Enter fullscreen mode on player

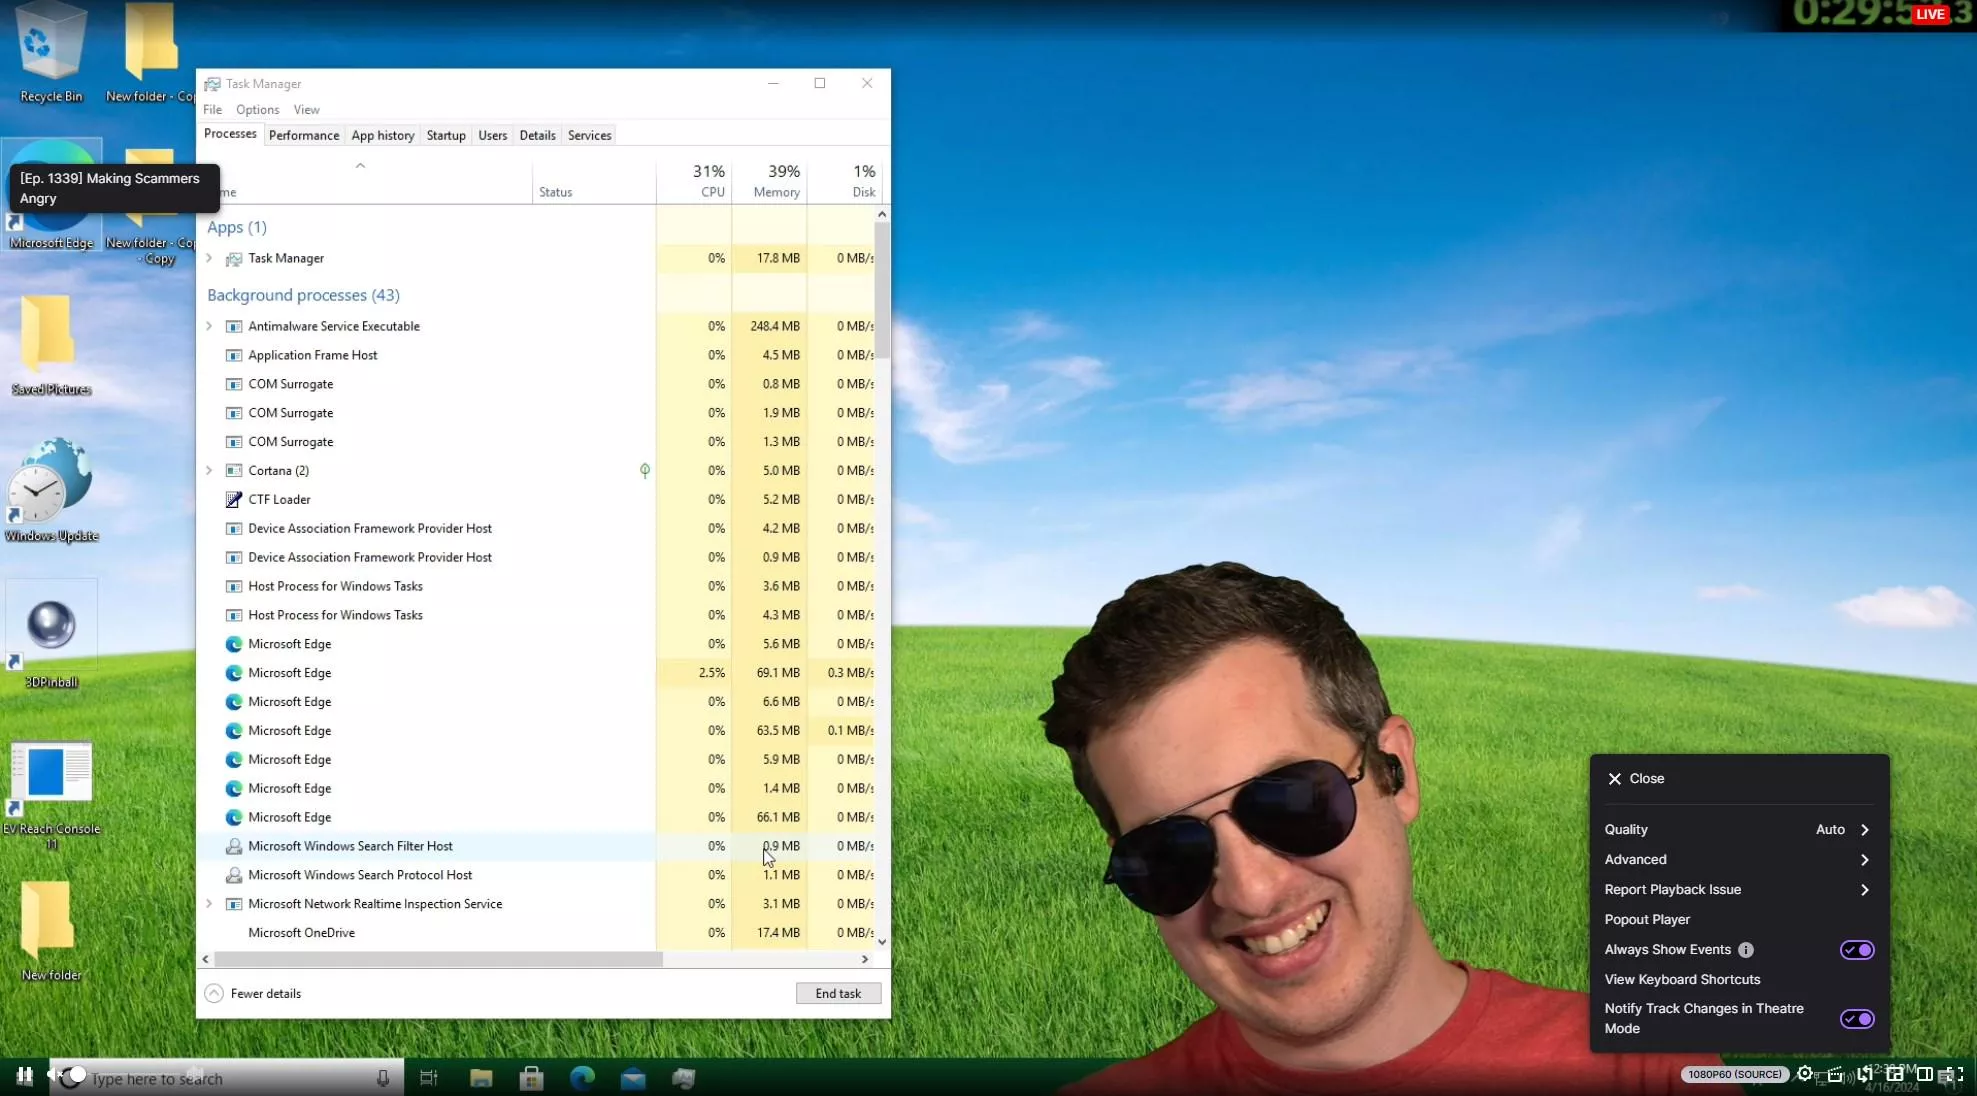(x=1955, y=1074)
